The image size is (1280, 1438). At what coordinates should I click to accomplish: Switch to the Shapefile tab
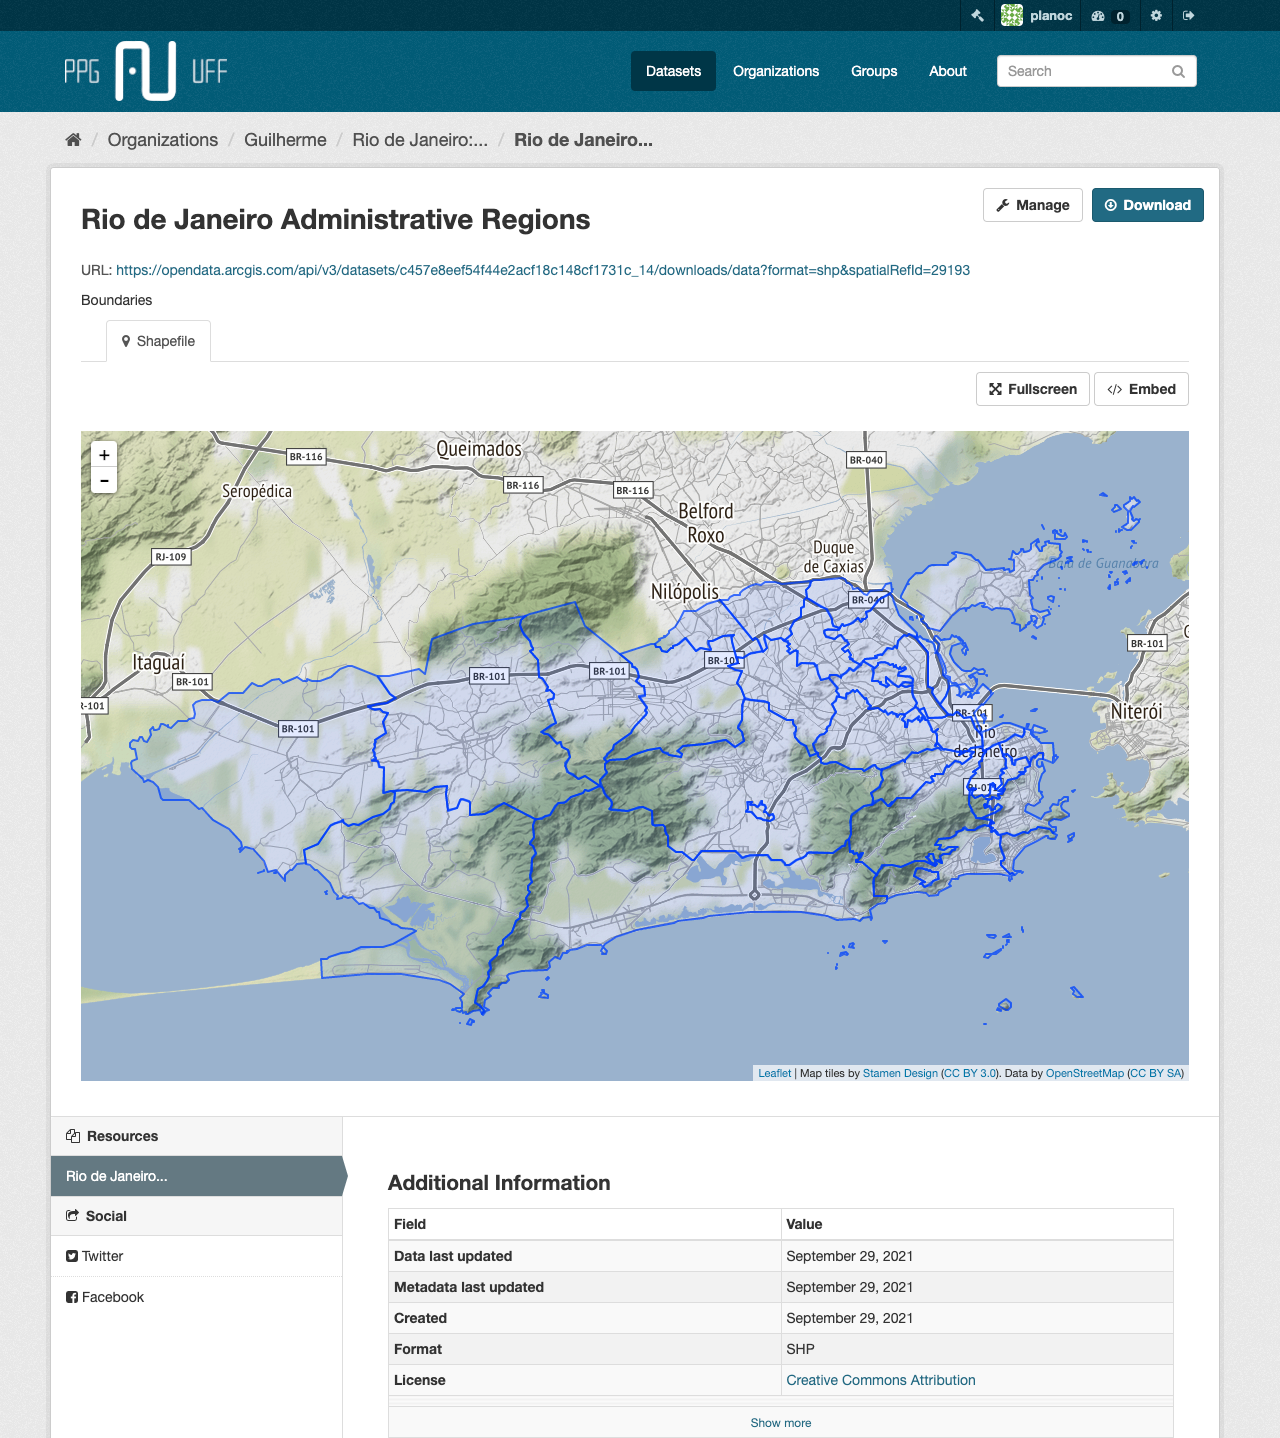(158, 341)
